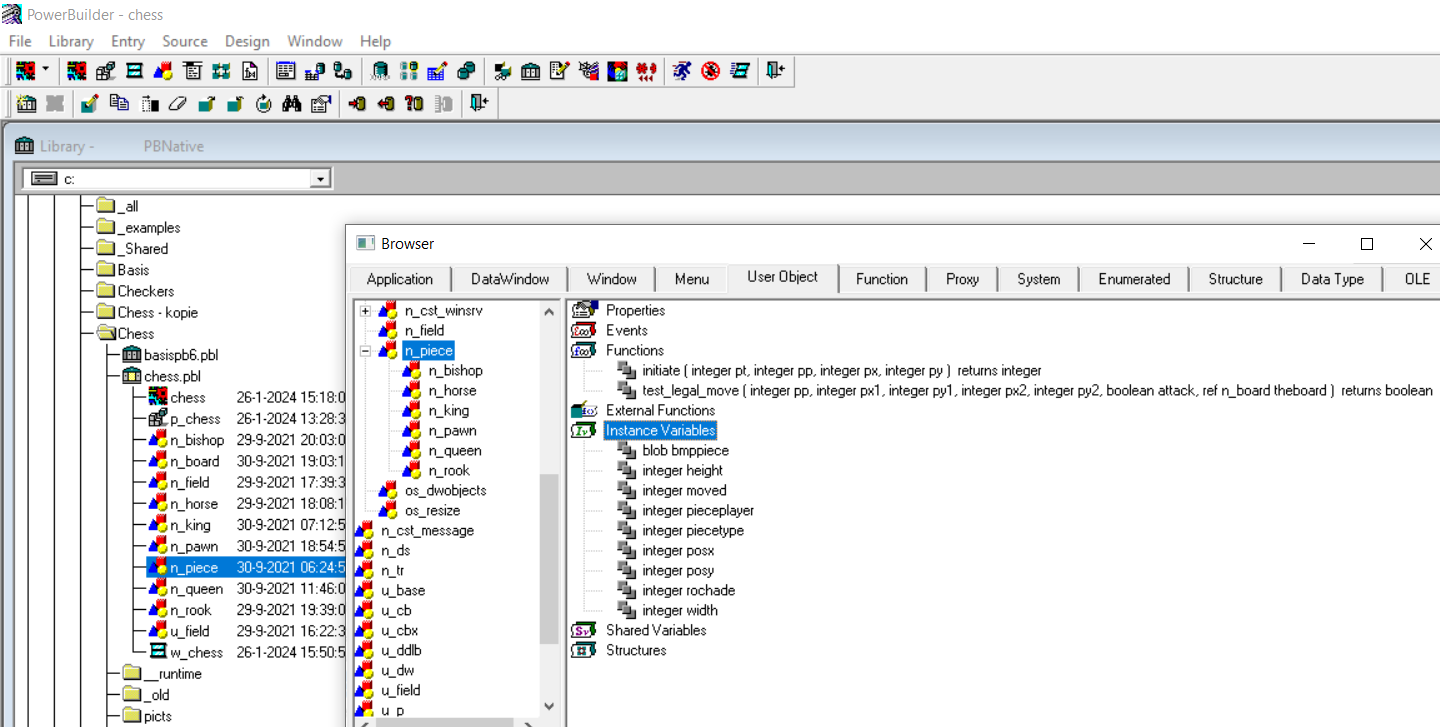Open the Entry menu
Image resolution: width=1440 pixels, height=727 pixels.
pos(128,41)
